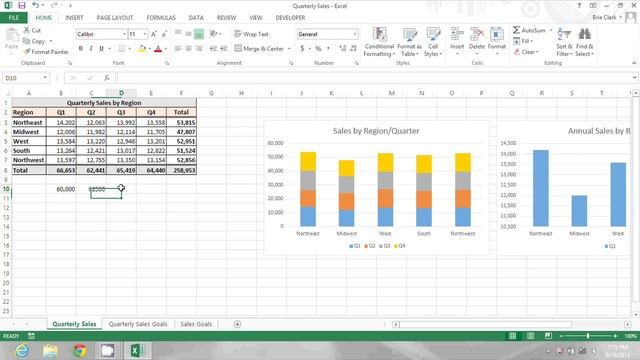
Task: Switch to Page Layout view icon
Action: tap(531, 336)
